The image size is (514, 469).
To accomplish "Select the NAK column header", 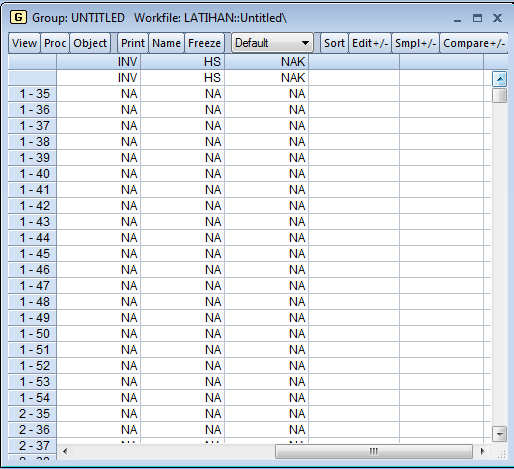I will pyautogui.click(x=267, y=62).
